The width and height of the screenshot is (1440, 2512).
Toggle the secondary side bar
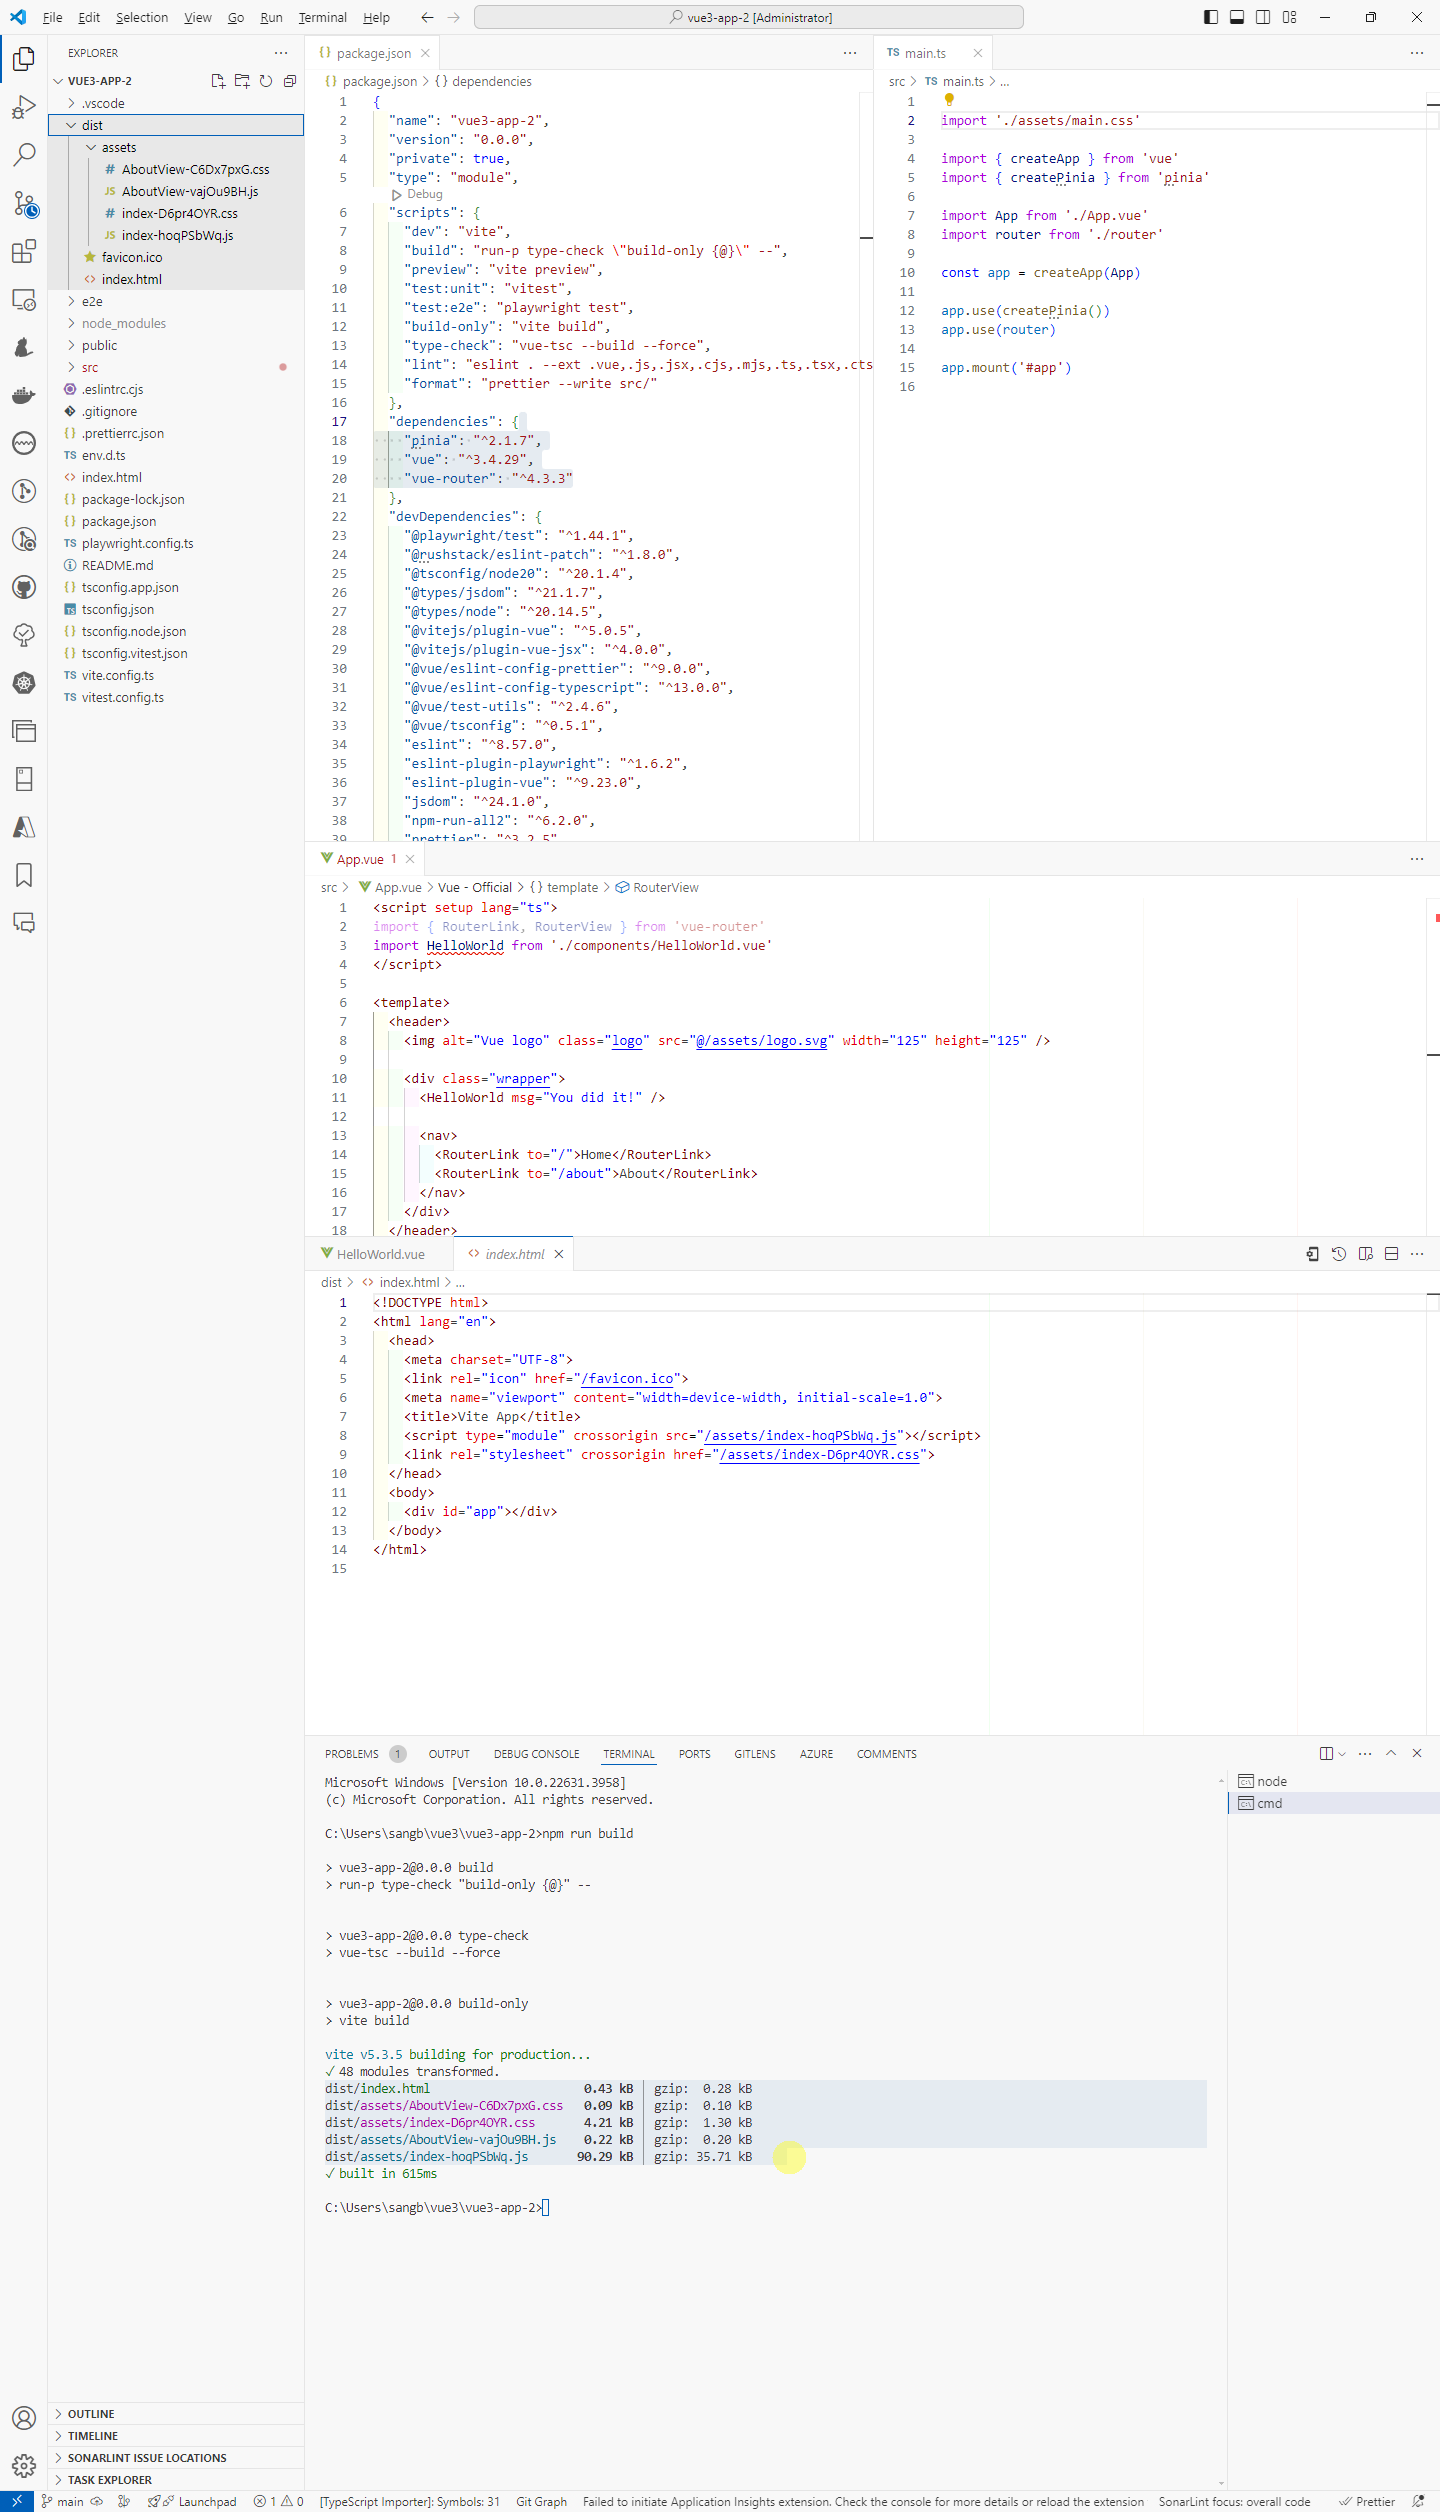click(x=1263, y=17)
